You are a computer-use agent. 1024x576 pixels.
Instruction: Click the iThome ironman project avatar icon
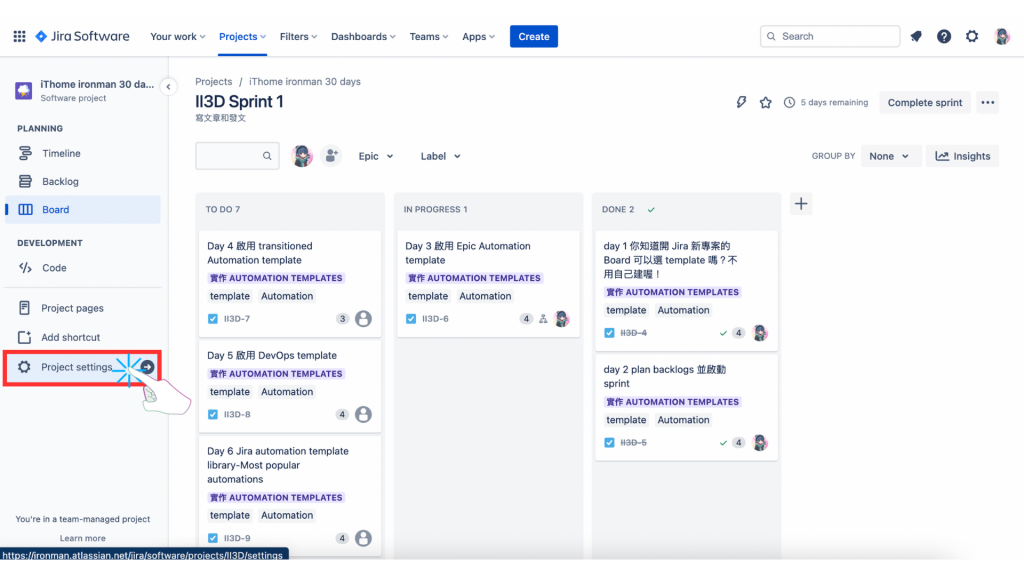24,90
